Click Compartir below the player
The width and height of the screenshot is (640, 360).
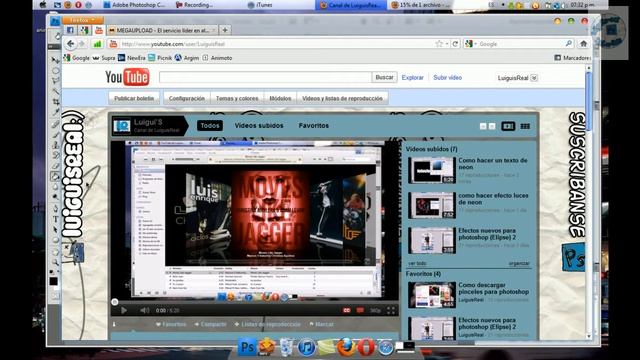(x=210, y=324)
